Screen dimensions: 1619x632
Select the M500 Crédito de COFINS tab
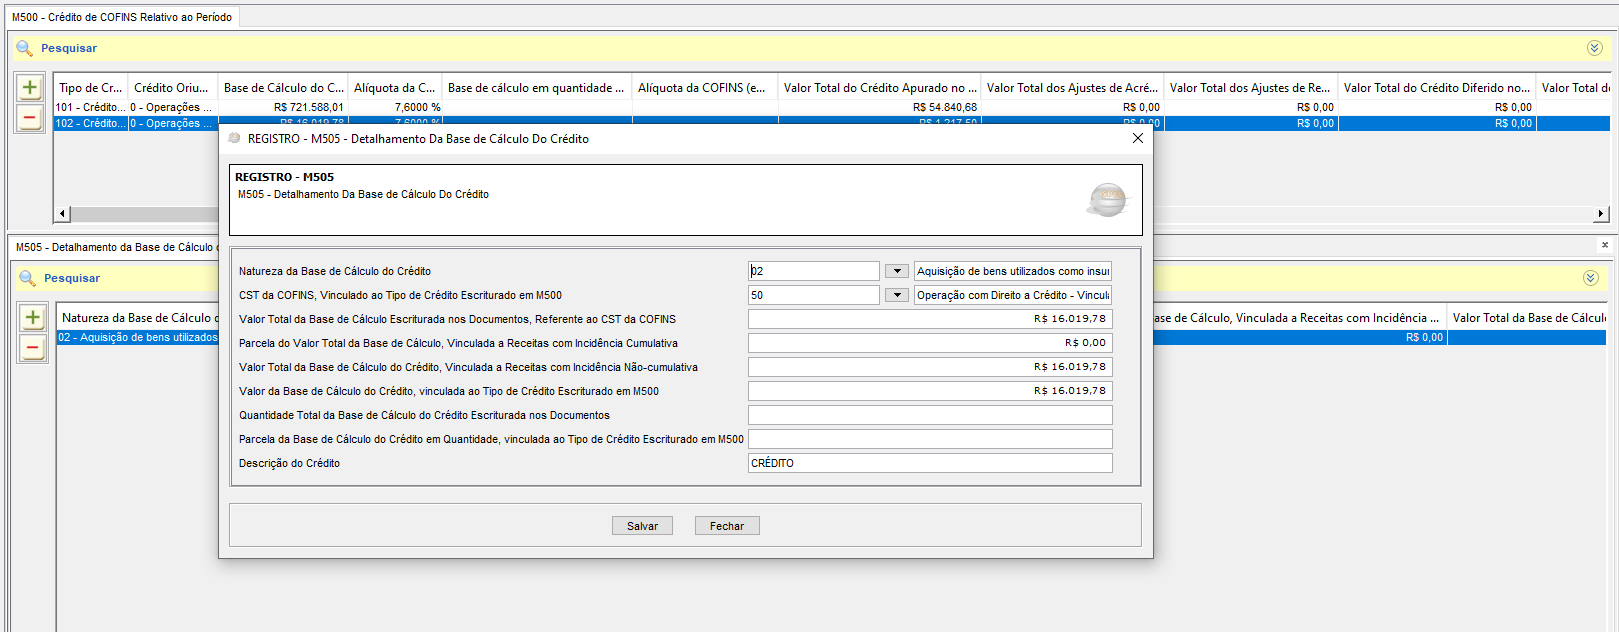click(122, 17)
